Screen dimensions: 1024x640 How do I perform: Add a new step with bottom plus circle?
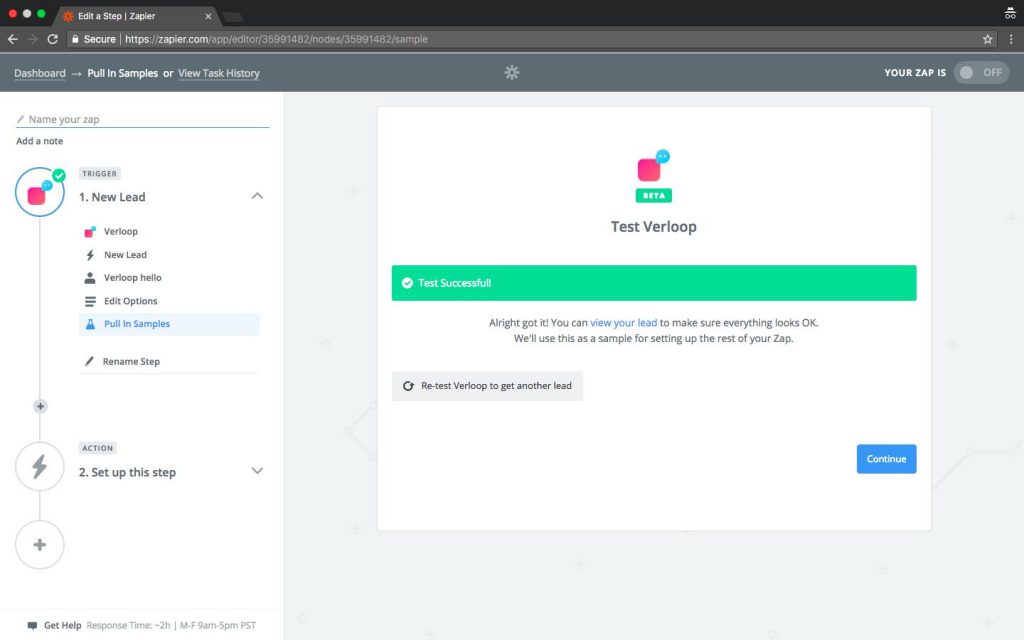pyautogui.click(x=39, y=545)
